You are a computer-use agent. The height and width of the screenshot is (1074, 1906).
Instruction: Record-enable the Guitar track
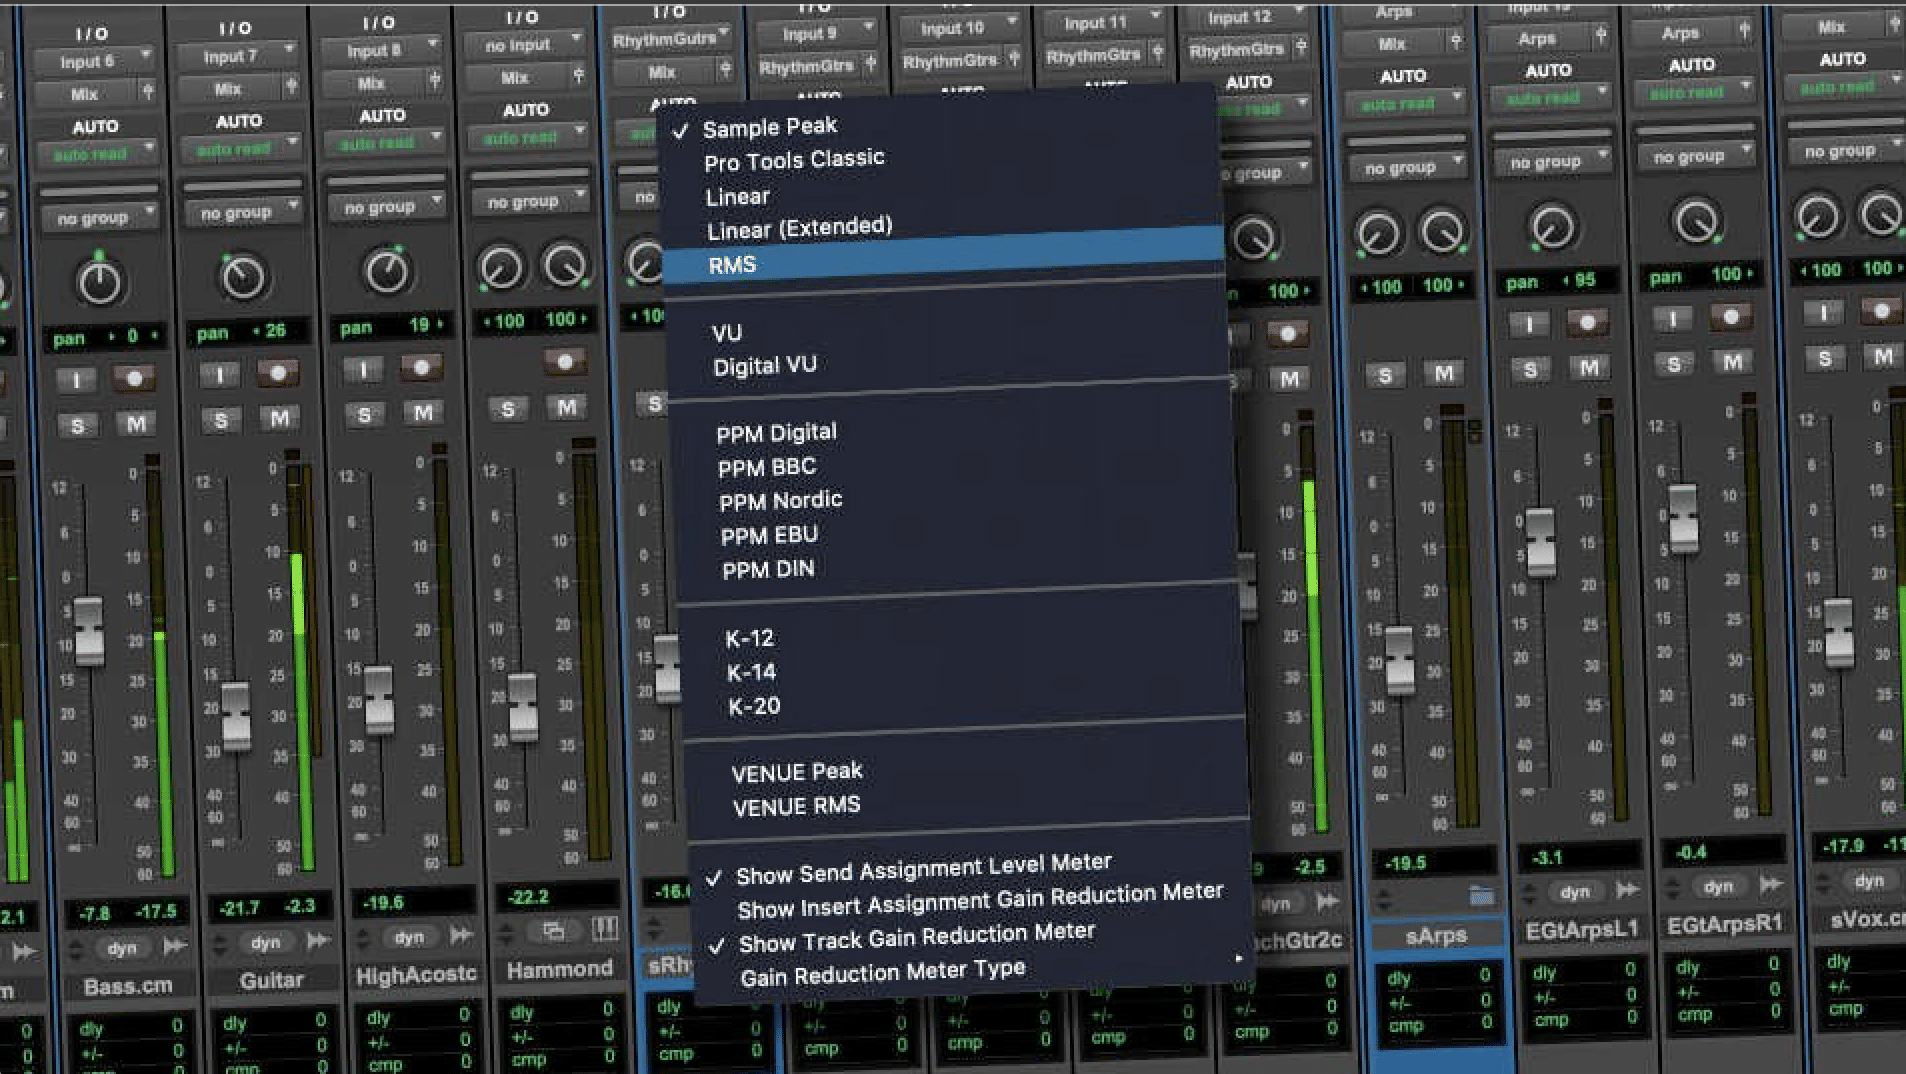coord(278,372)
